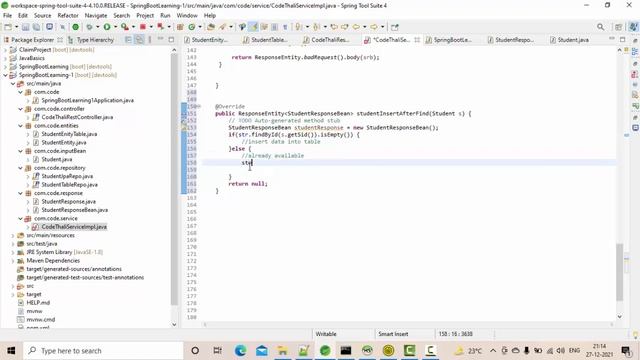This screenshot has height=360, width=640.
Task: Expand the Maven Dependencies node
Action: point(13,260)
